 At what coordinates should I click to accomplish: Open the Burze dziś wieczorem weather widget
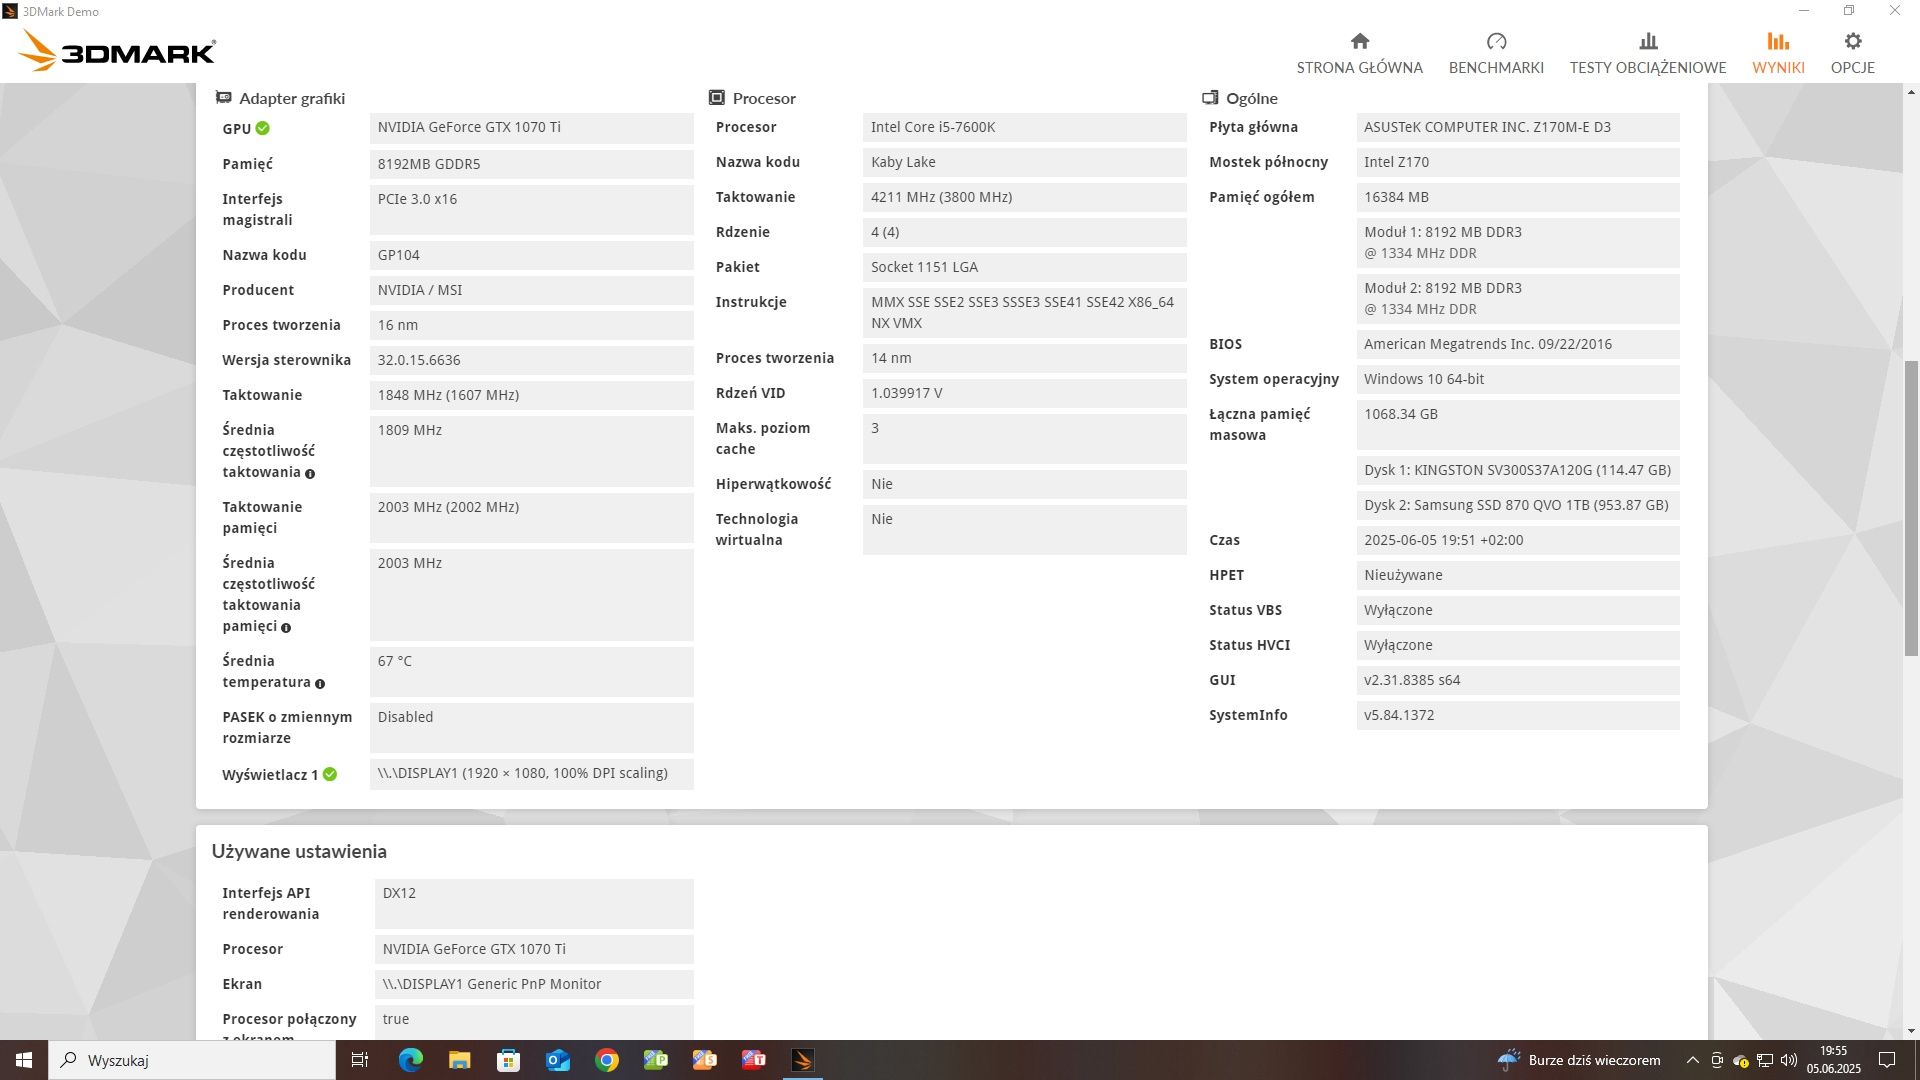point(1578,1060)
